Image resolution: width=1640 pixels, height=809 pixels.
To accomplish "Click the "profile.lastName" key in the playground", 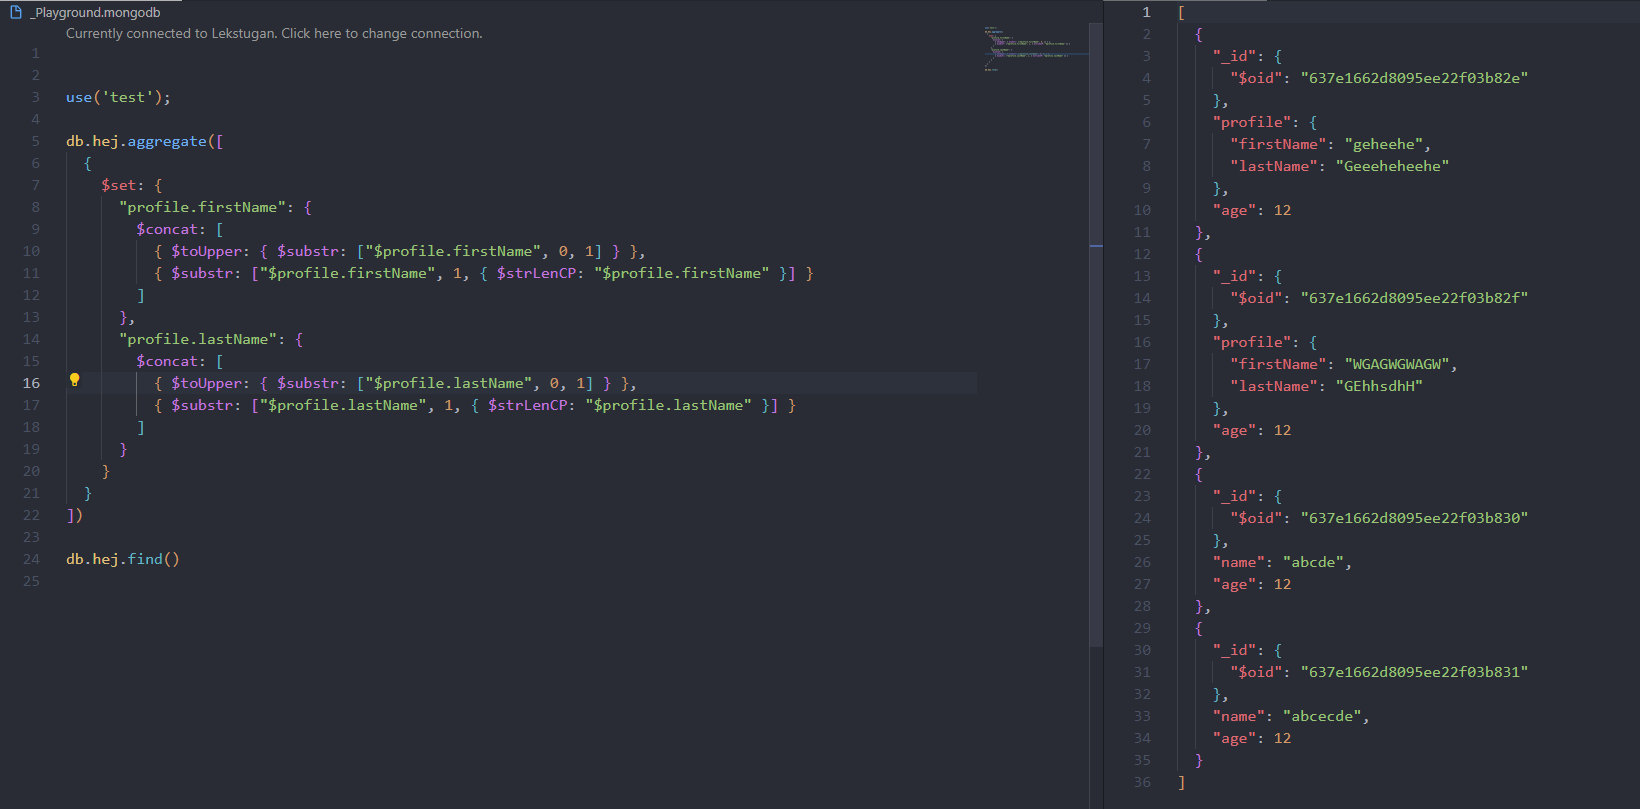I will [197, 339].
